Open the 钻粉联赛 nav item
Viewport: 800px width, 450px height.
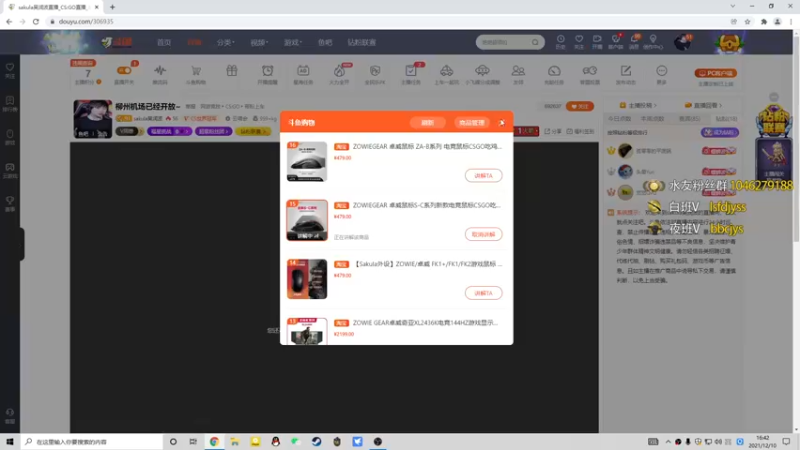[x=362, y=42]
